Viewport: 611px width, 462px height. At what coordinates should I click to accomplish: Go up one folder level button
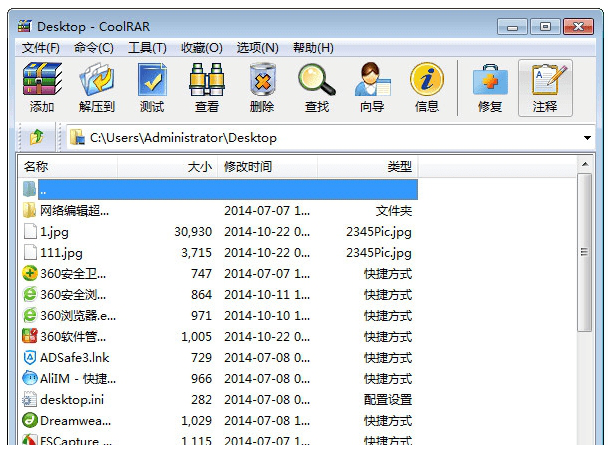click(37, 137)
